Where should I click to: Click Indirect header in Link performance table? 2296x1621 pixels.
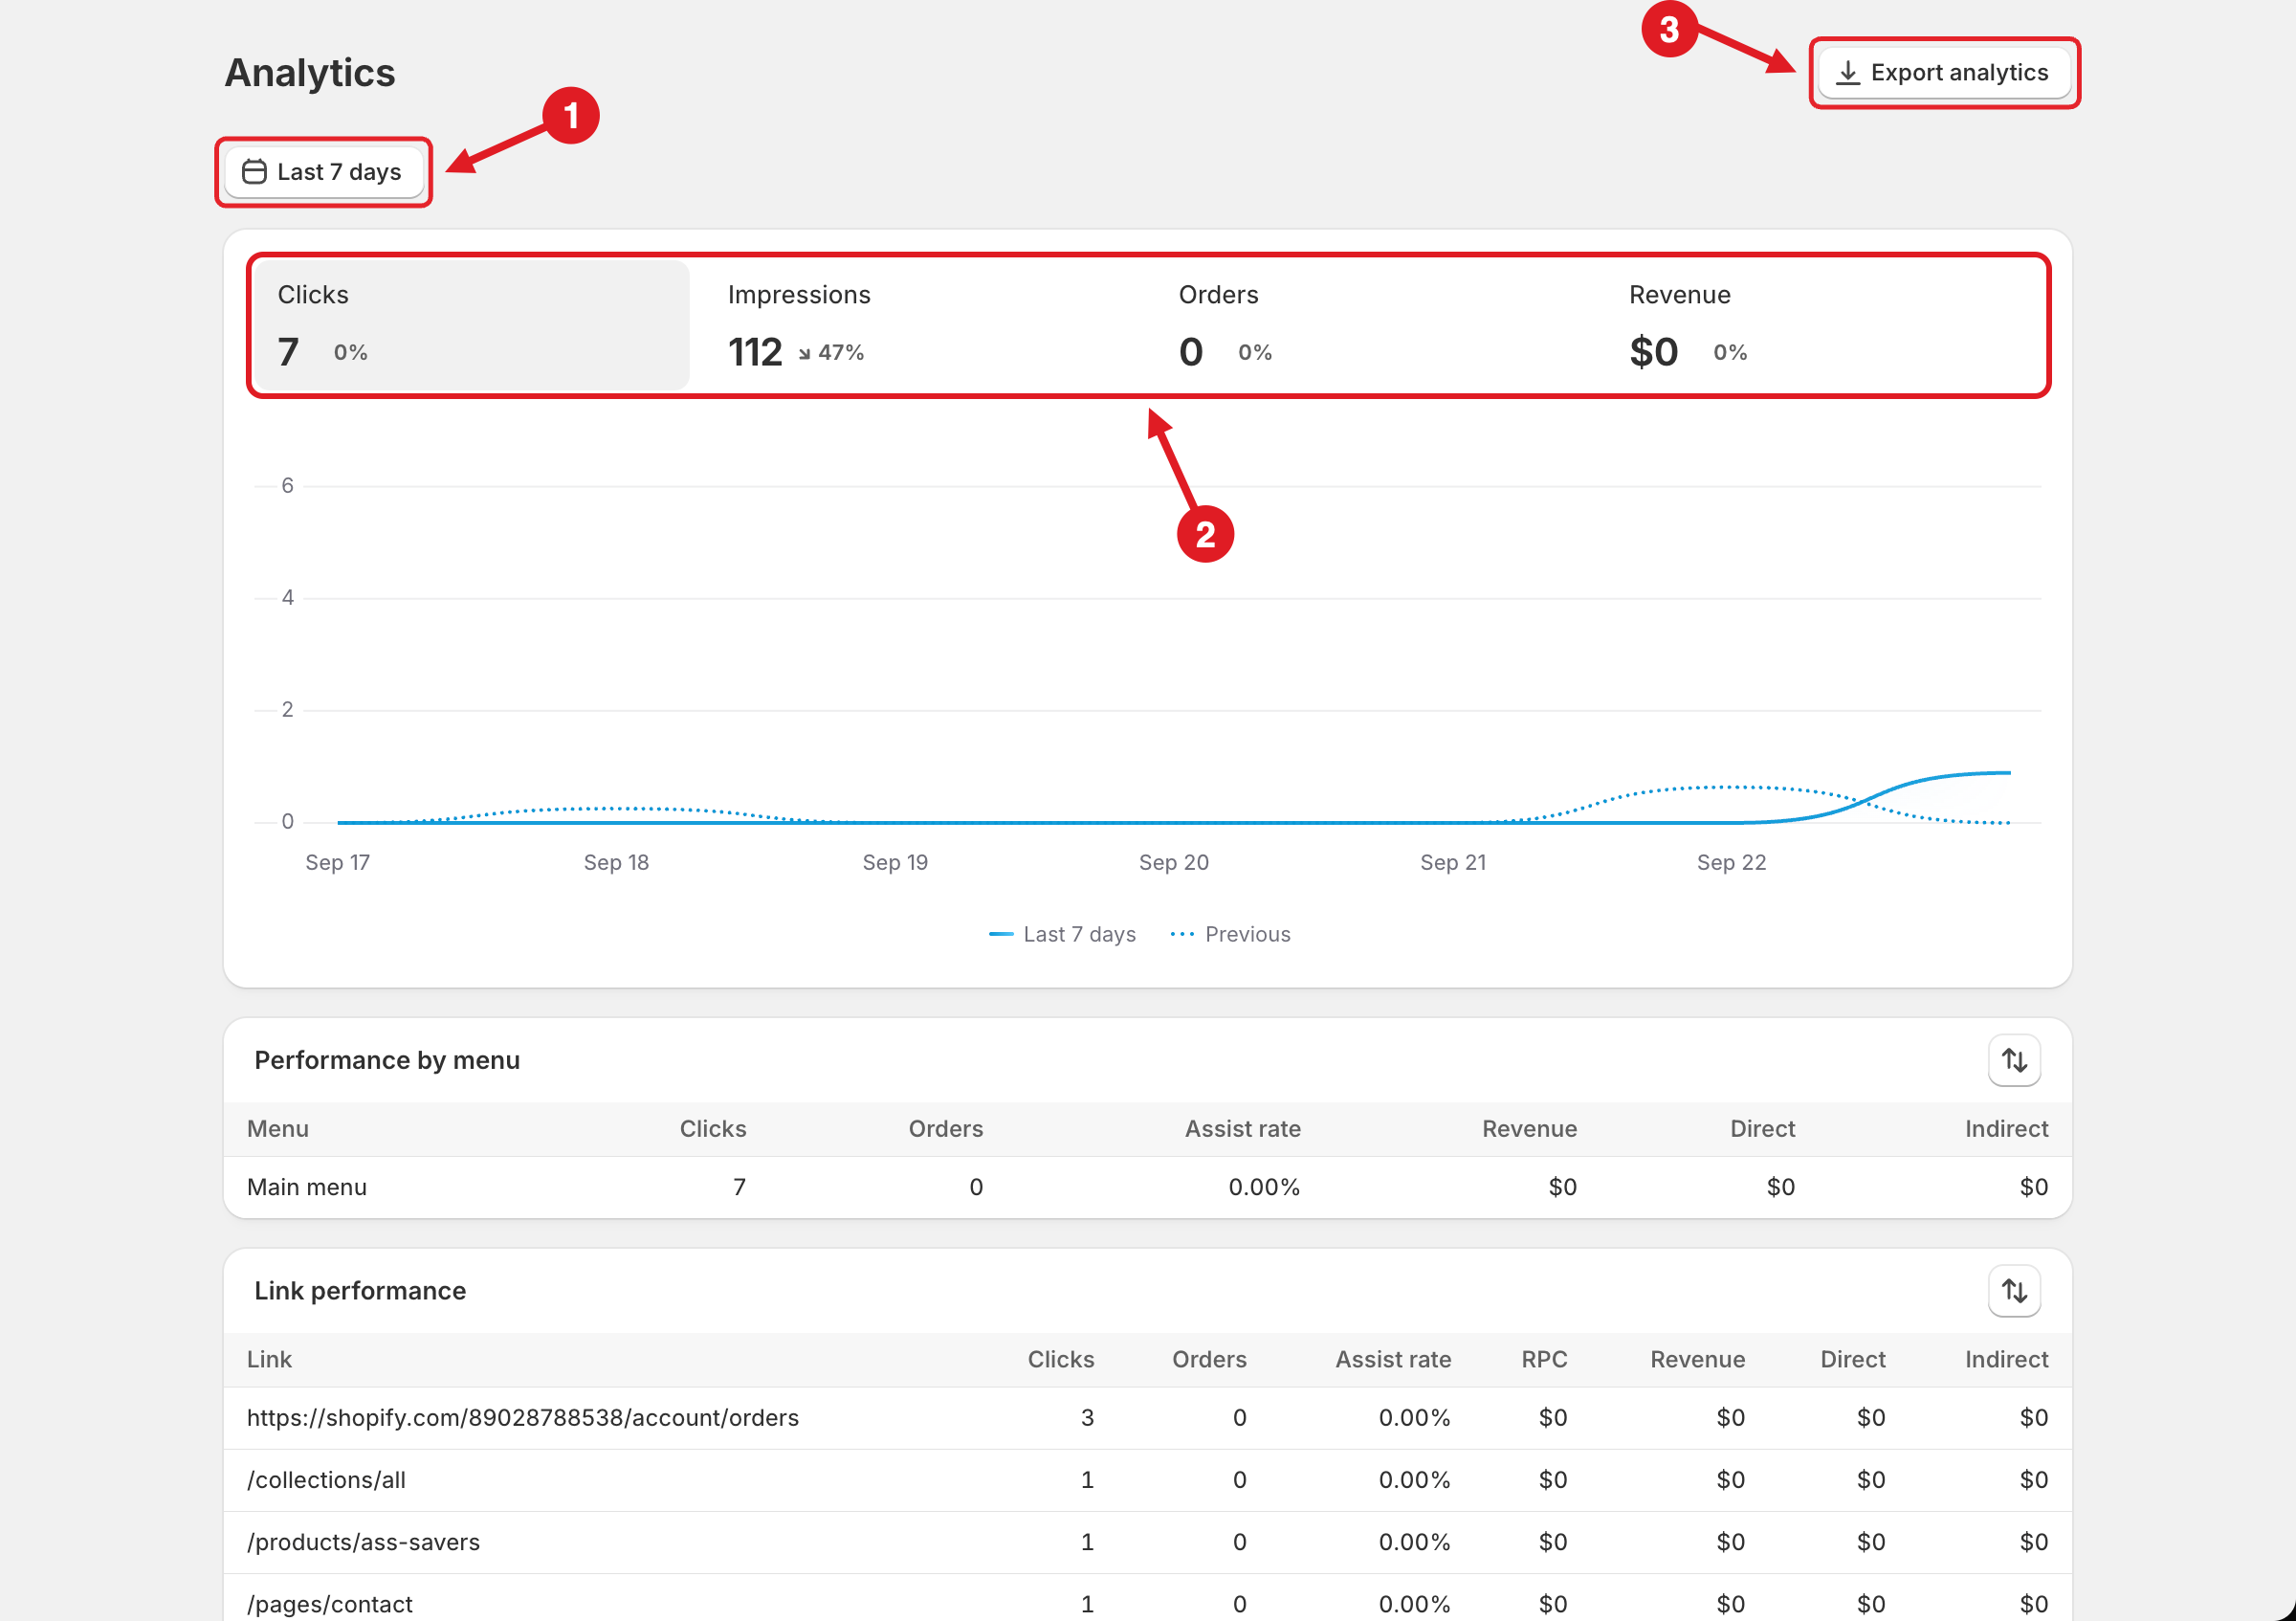coord(2006,1360)
